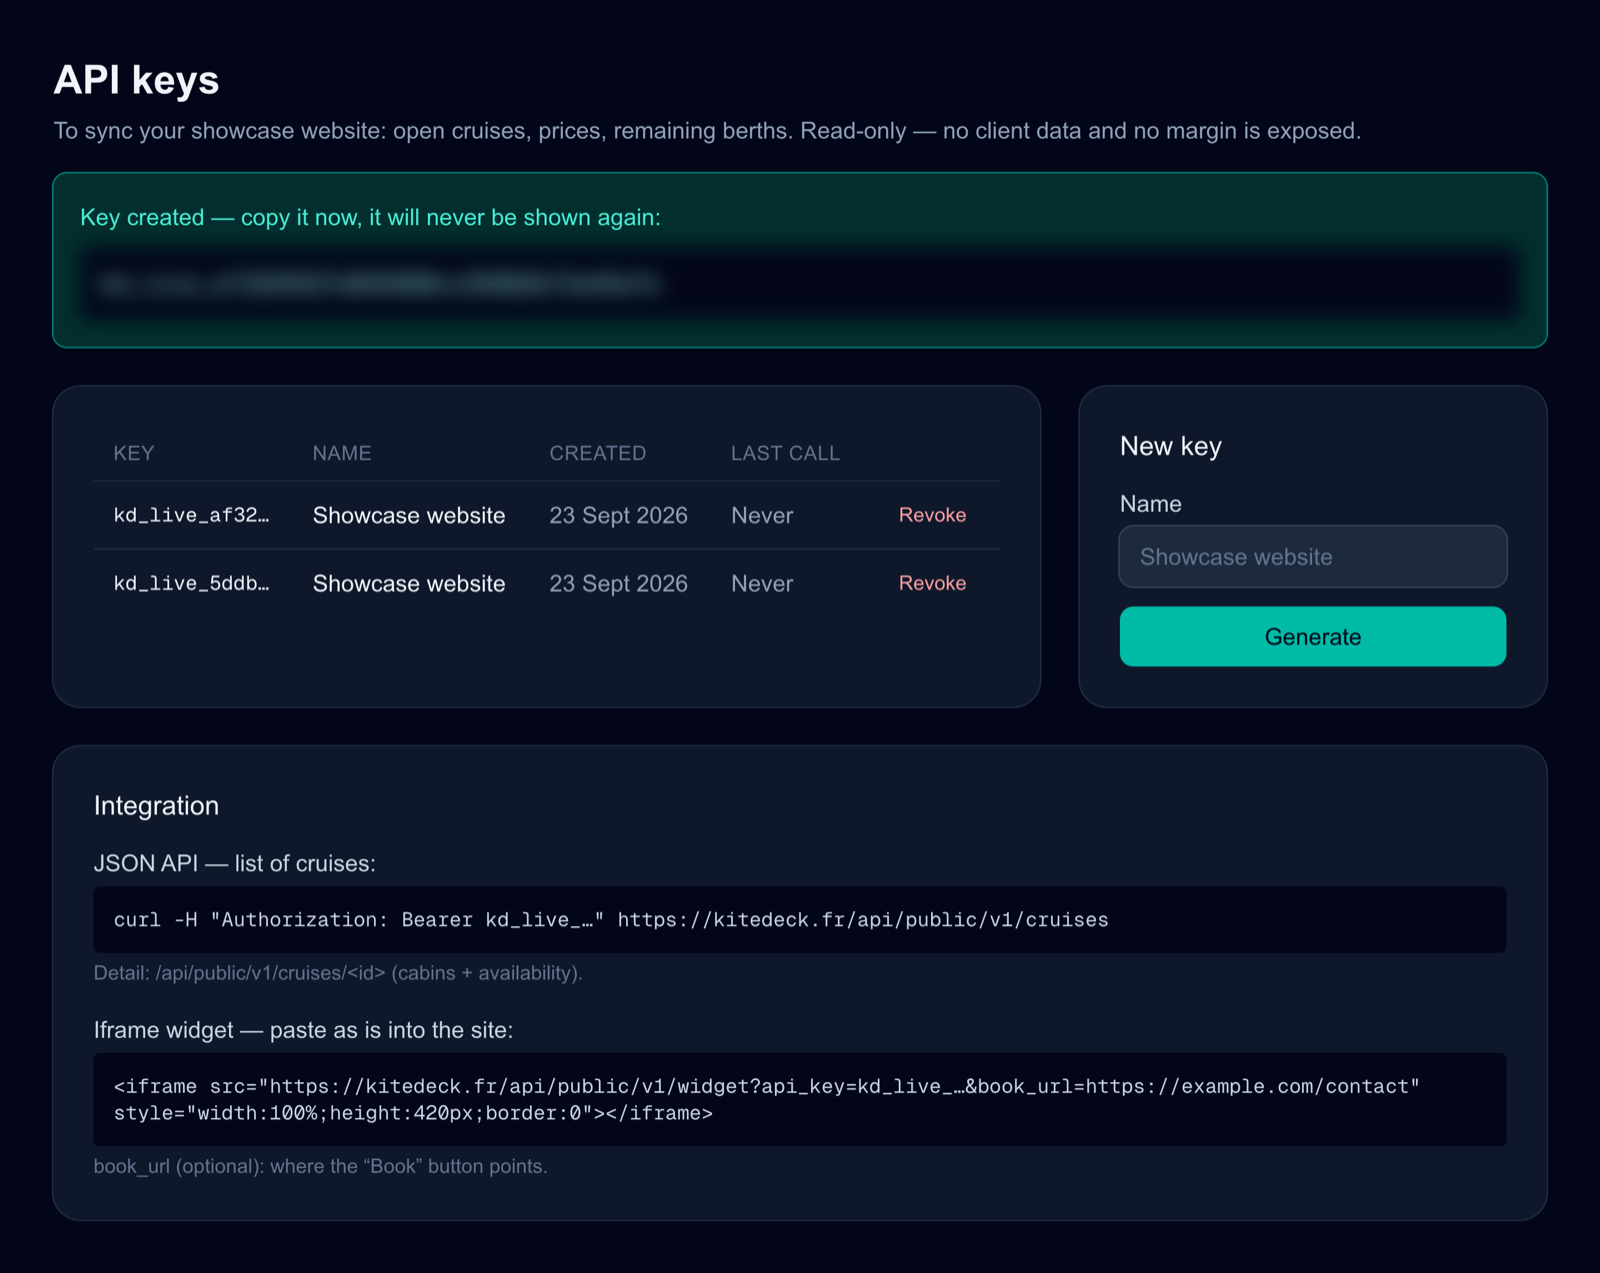
Task: Click the Generate button
Action: [x=1312, y=636]
